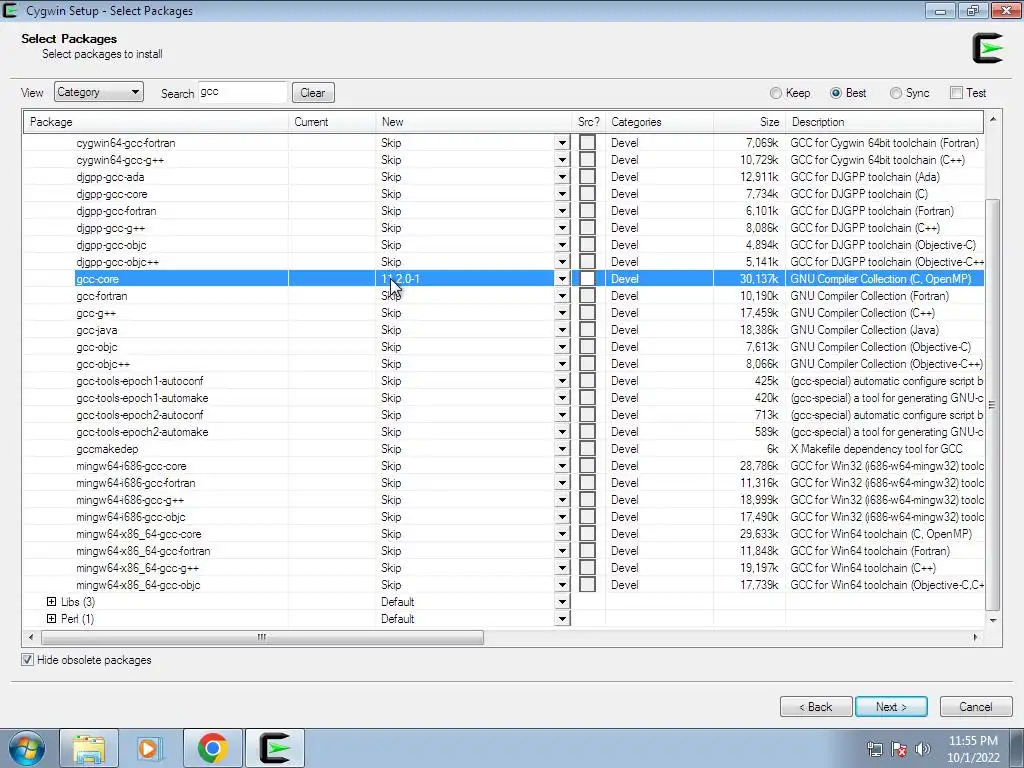This screenshot has height=768, width=1024.
Task: Open the Libs Default dropdown
Action: 562,601
